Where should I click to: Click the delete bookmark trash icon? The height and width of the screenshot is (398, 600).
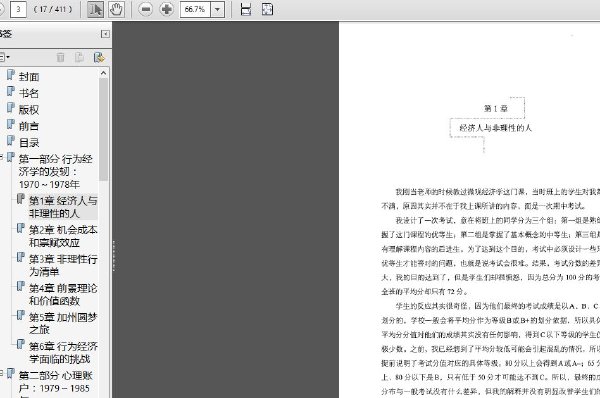pos(60,57)
